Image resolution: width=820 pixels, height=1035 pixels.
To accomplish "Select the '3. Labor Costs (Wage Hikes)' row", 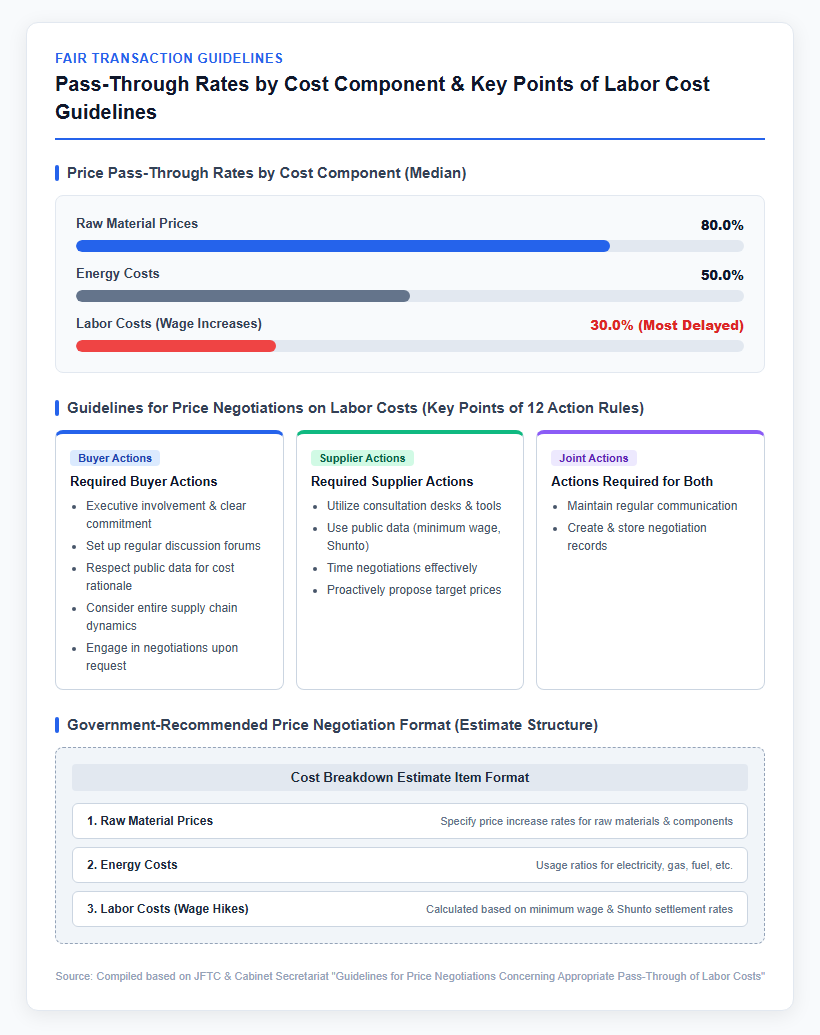I will (x=409, y=909).
